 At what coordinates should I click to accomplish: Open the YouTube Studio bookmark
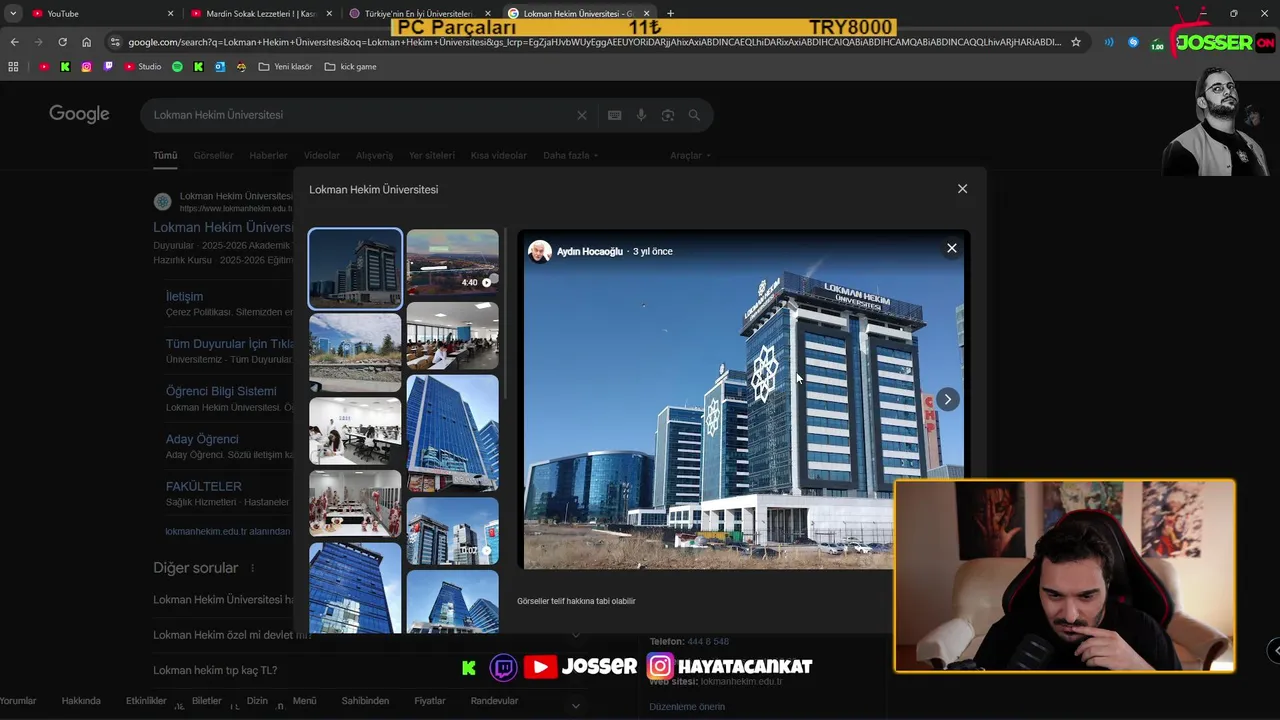point(143,67)
